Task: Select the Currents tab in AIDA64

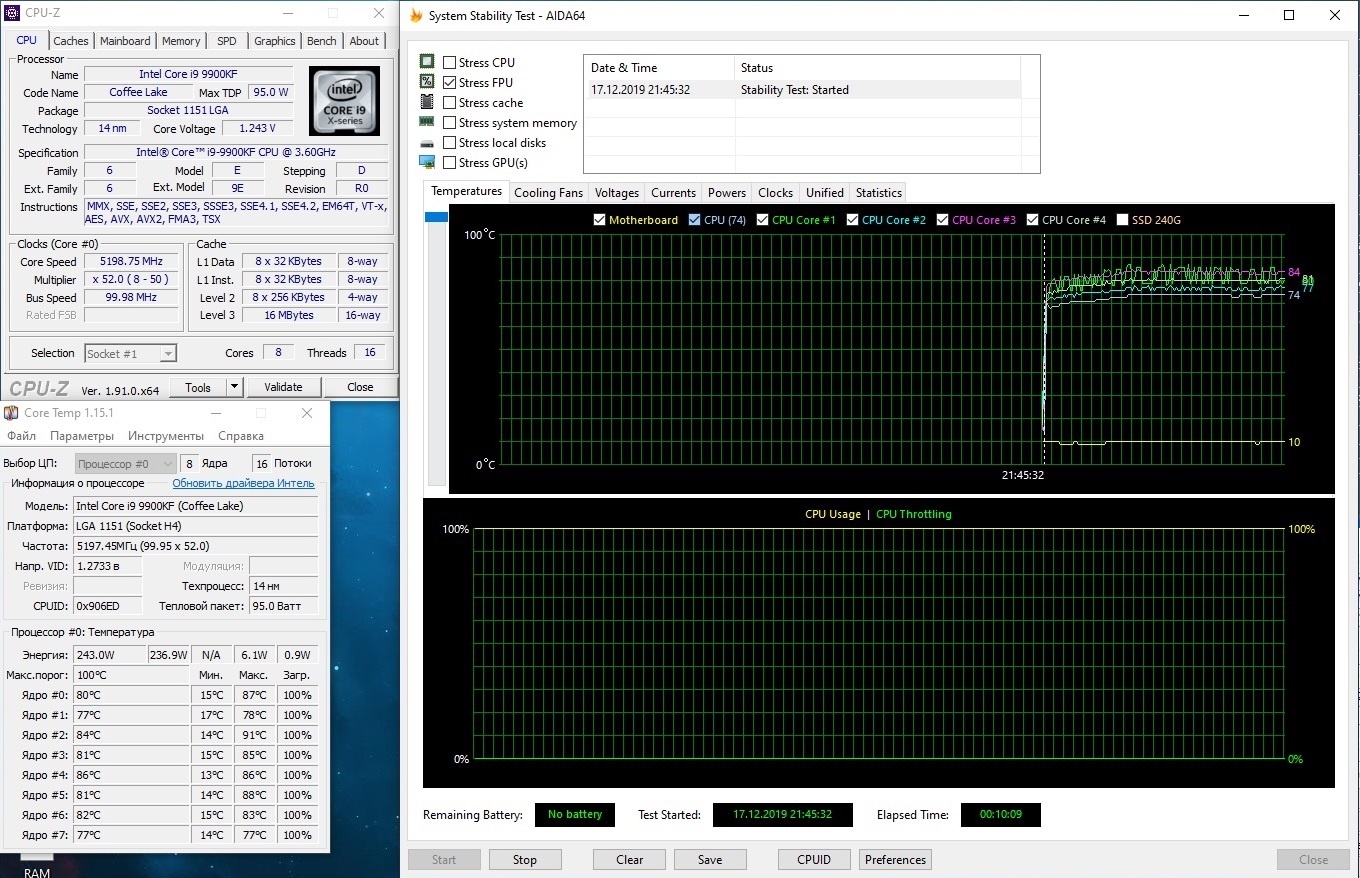Action: pyautogui.click(x=673, y=193)
